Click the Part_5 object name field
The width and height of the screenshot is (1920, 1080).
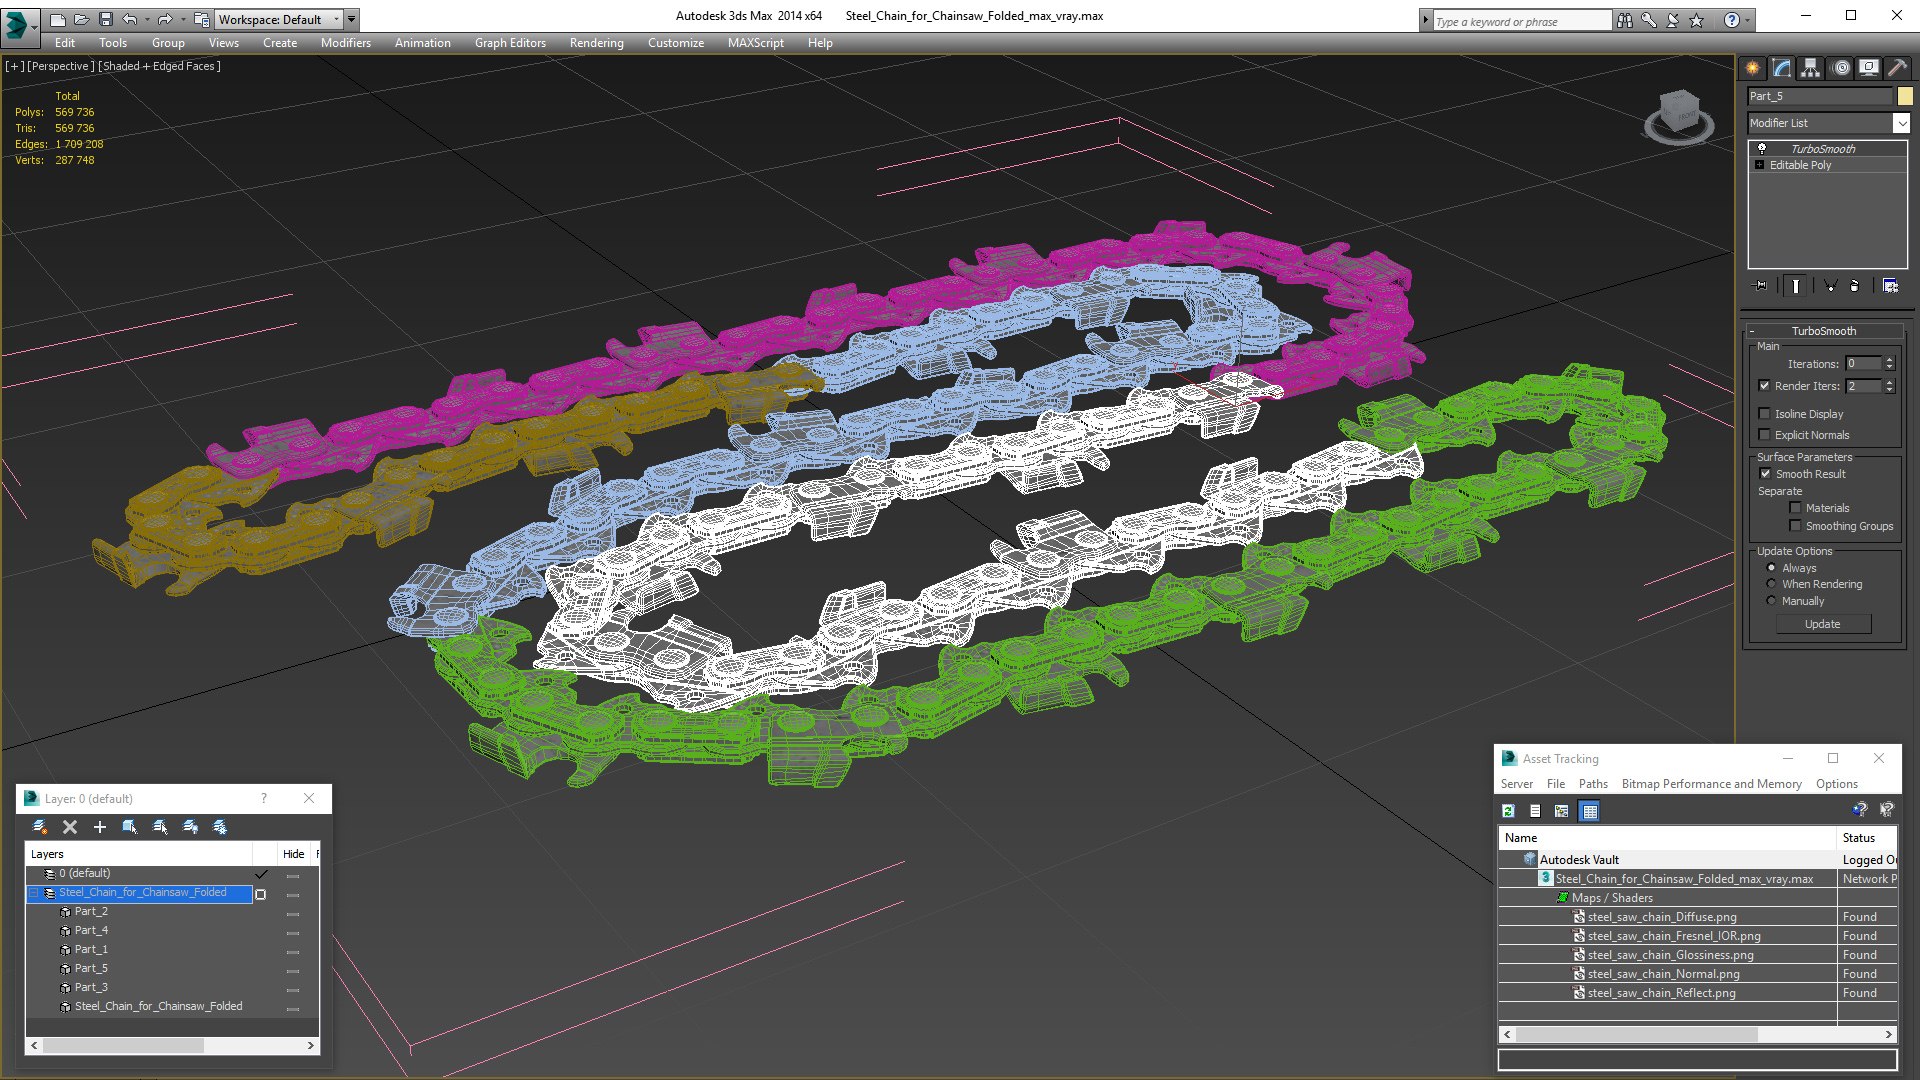click(1820, 96)
